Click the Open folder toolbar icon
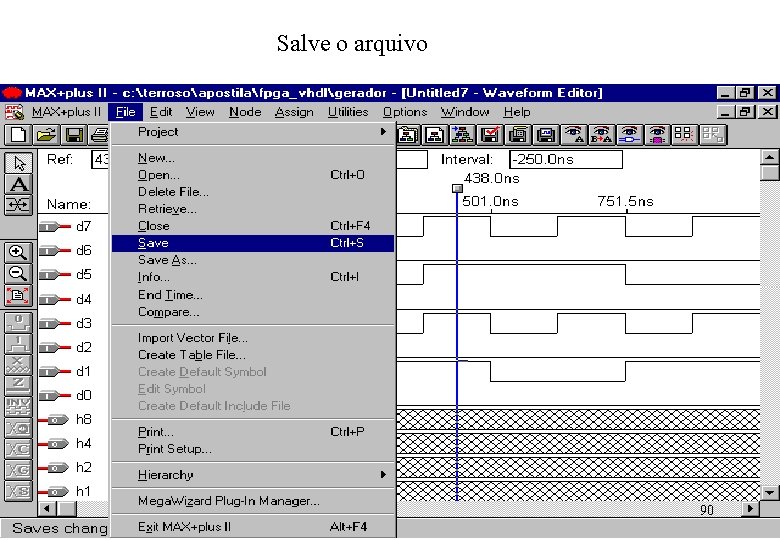 (x=47, y=135)
